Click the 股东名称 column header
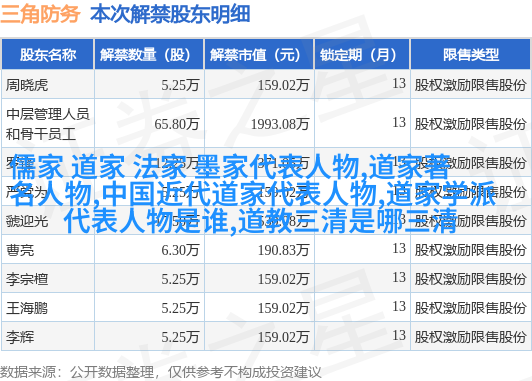The height and width of the screenshot is (381, 532). click(x=48, y=55)
